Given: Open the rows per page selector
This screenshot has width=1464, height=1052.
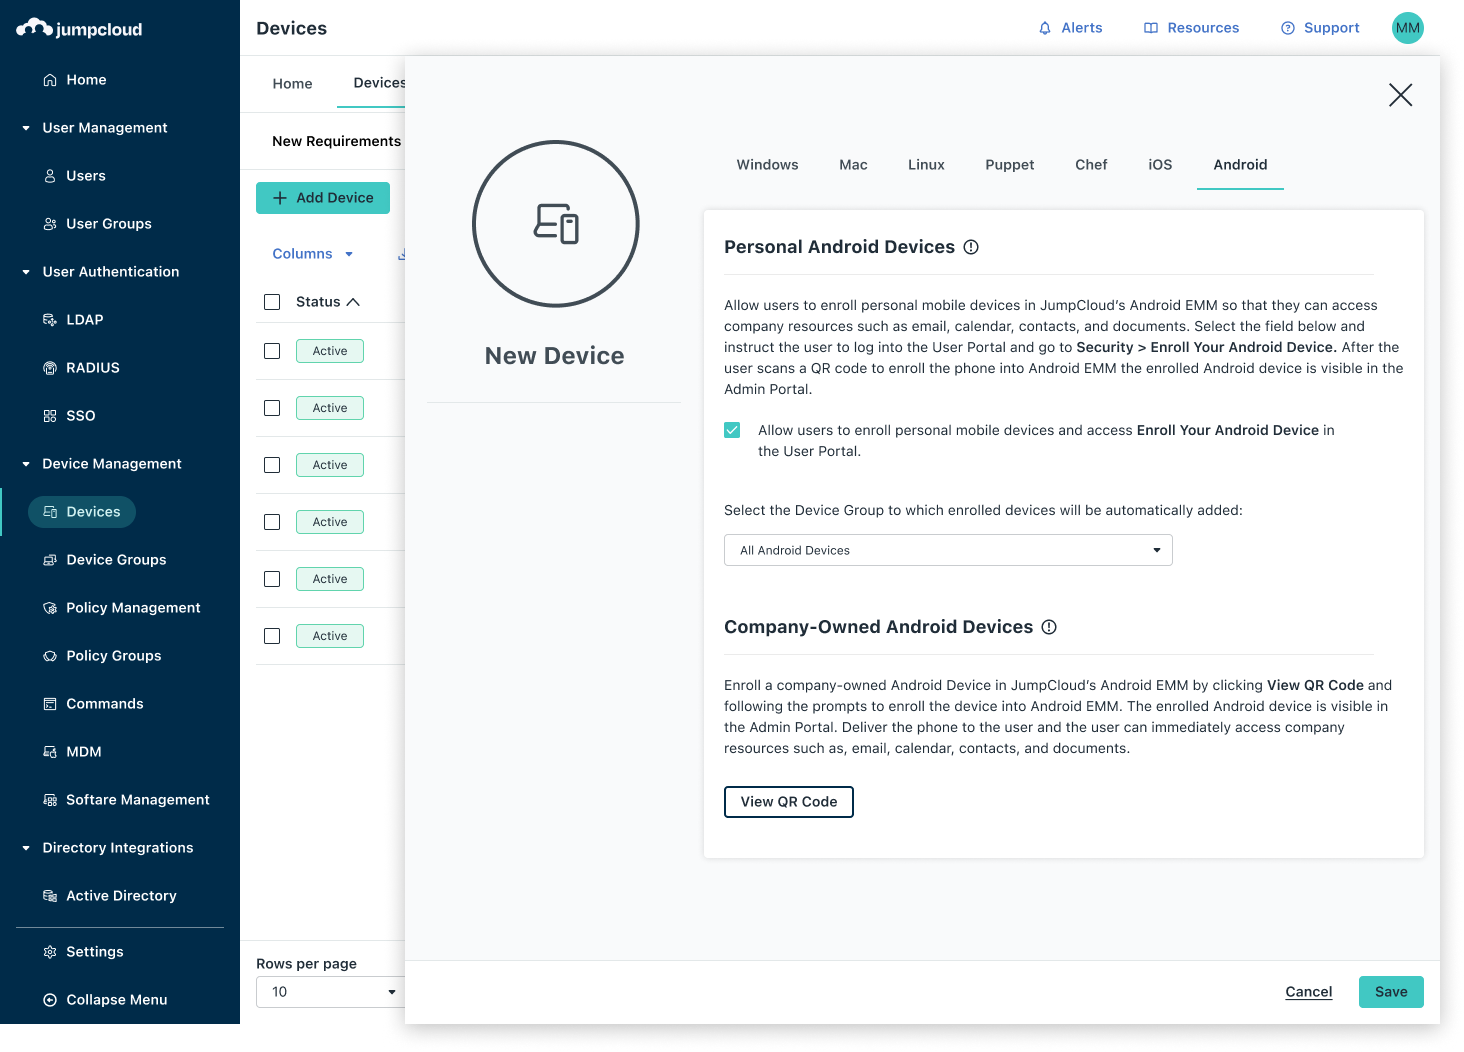Looking at the screenshot, I should [330, 991].
